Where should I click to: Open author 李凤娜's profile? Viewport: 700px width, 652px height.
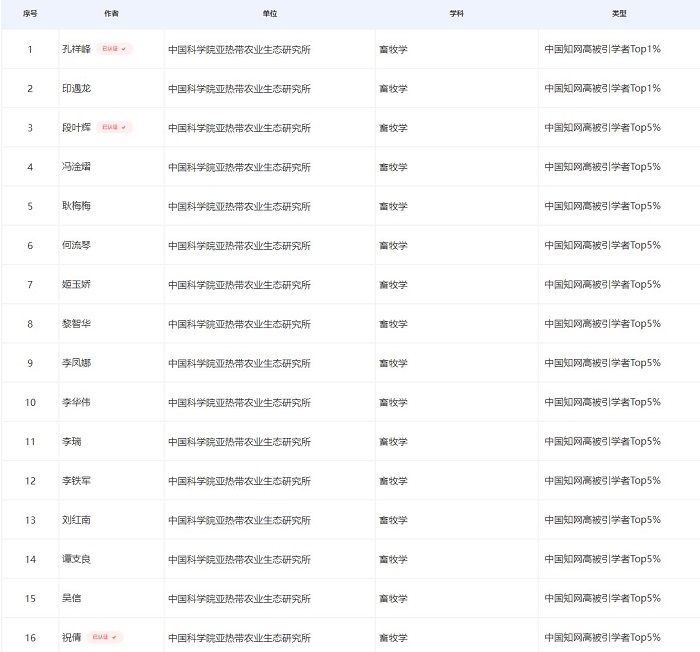76,363
